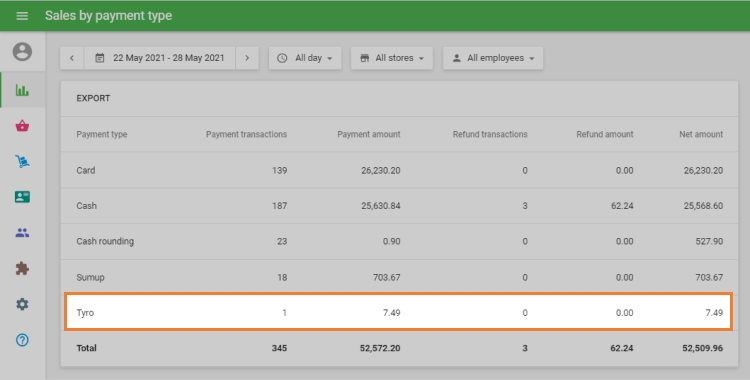
Task: Open the Items basket icon
Action: click(x=22, y=126)
